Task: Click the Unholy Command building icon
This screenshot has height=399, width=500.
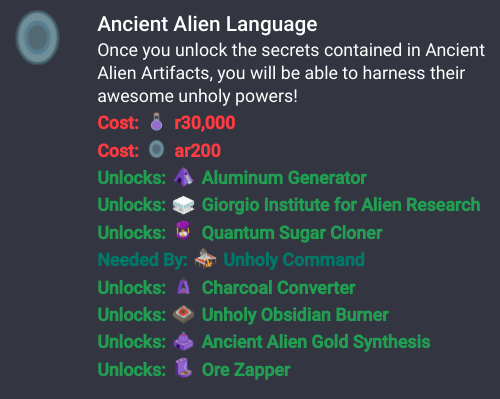Action: [205, 258]
